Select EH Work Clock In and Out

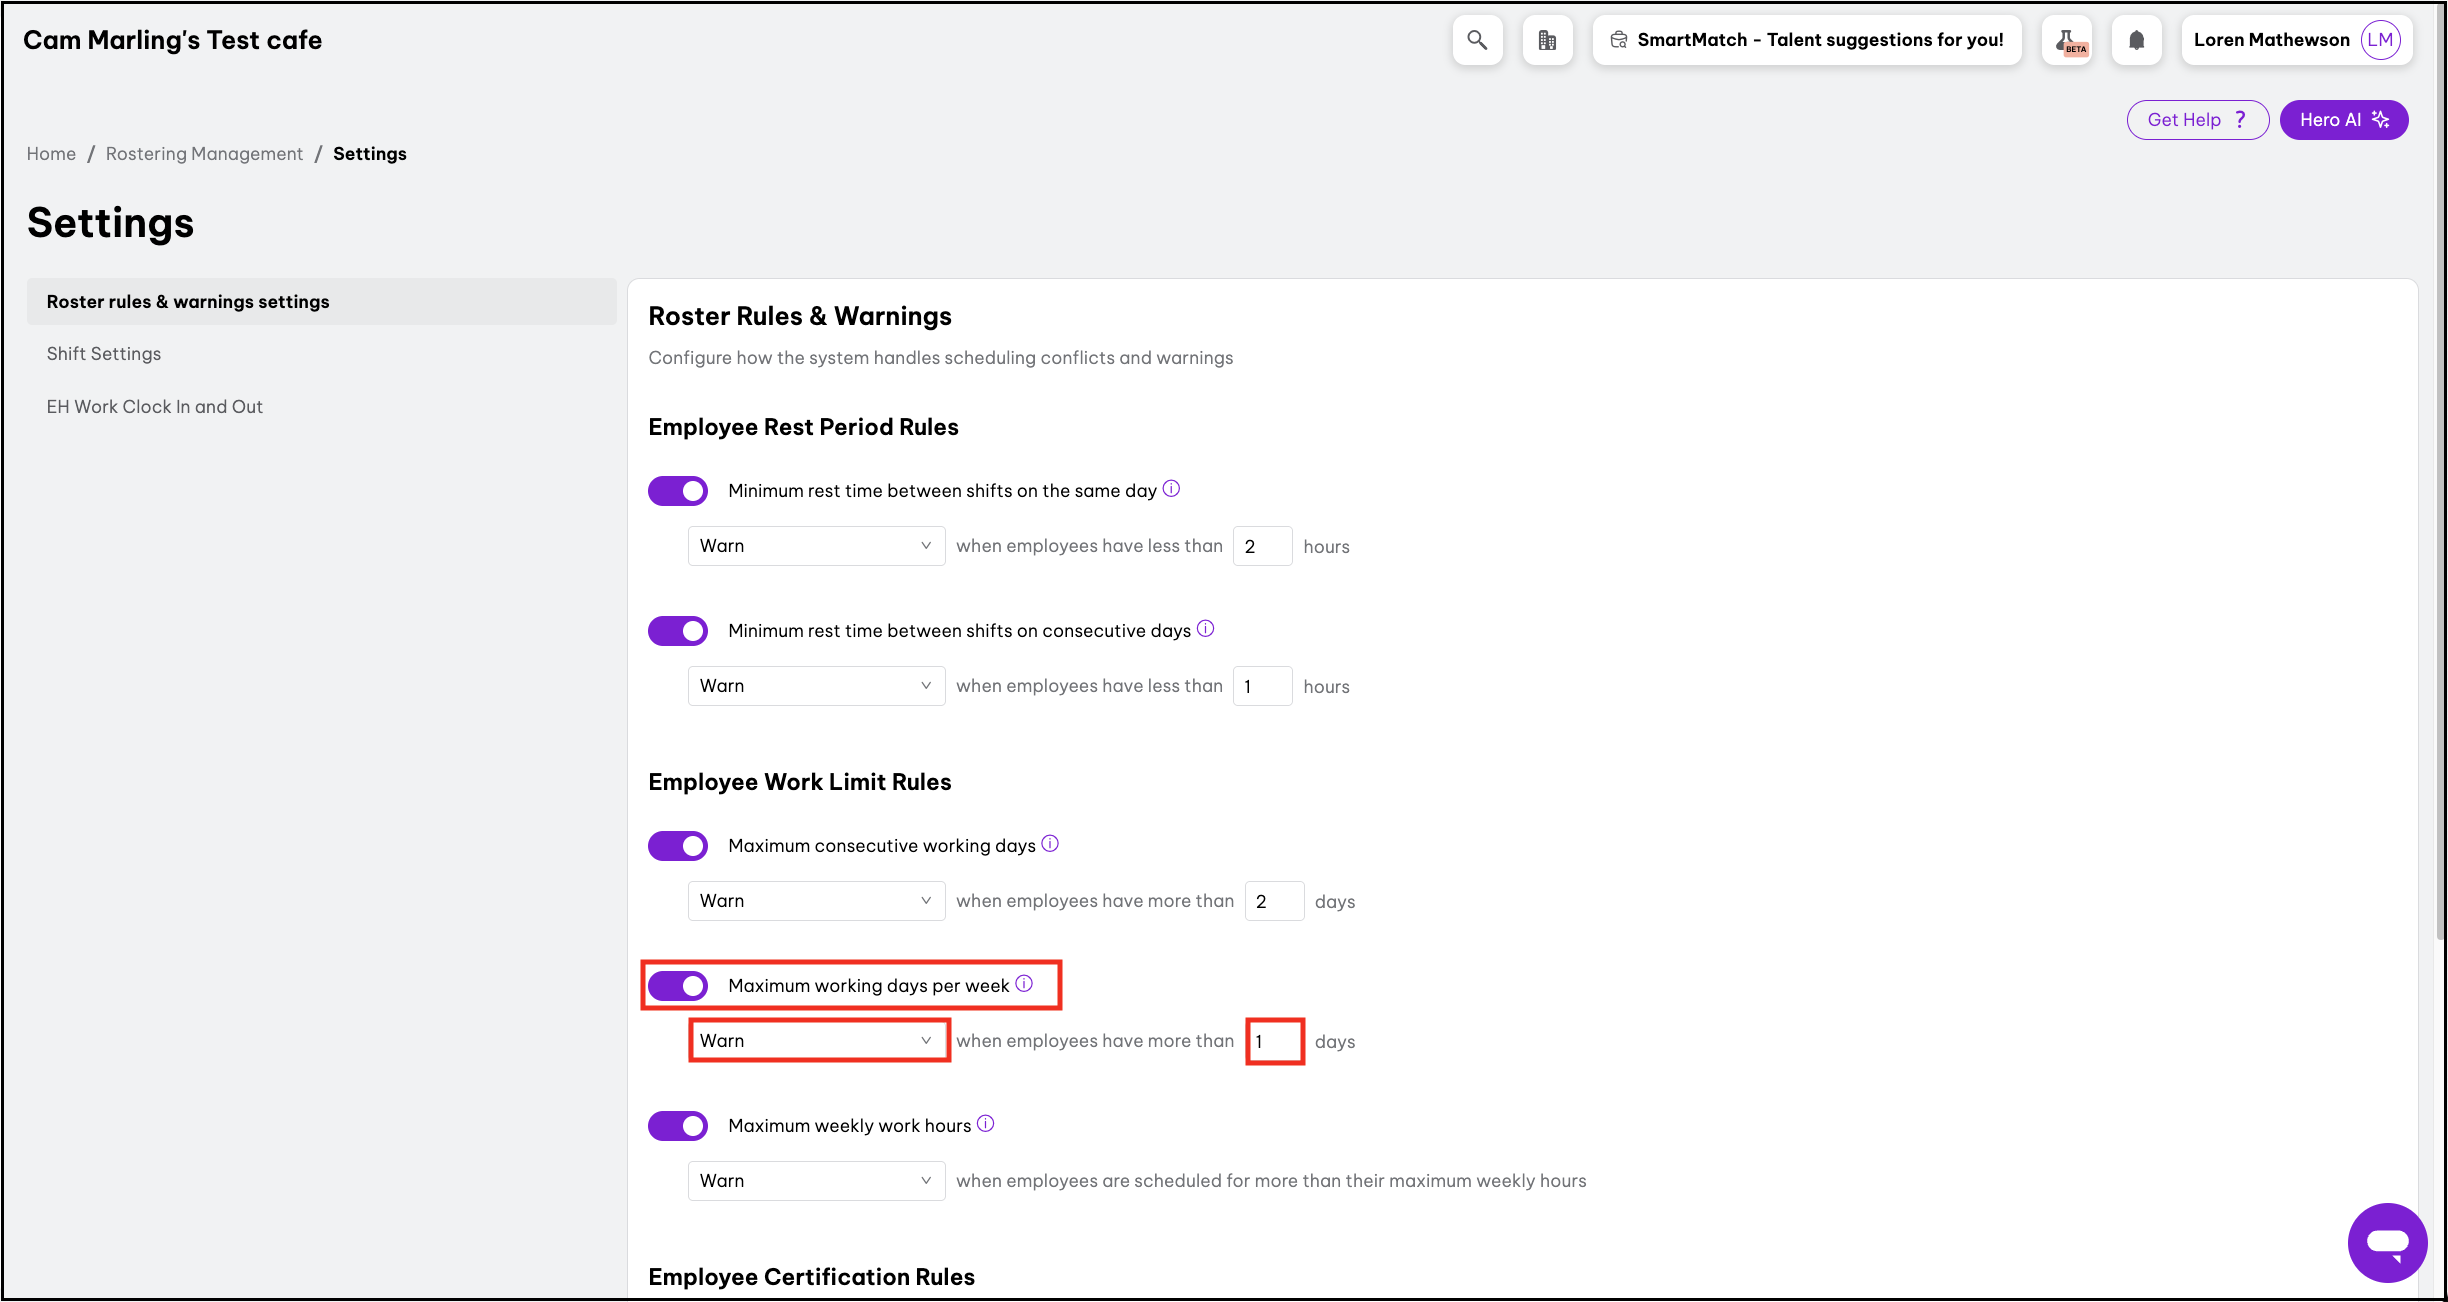(155, 407)
